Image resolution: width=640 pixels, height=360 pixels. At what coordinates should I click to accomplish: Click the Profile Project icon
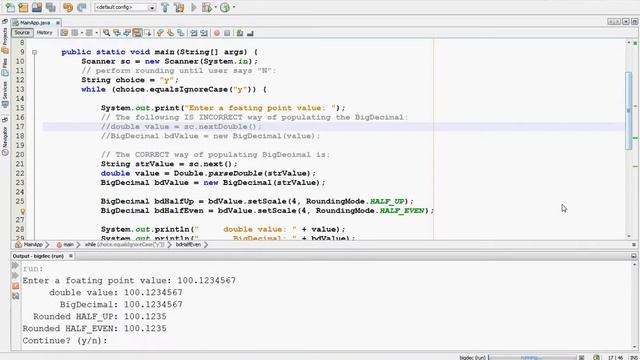(x=225, y=7)
